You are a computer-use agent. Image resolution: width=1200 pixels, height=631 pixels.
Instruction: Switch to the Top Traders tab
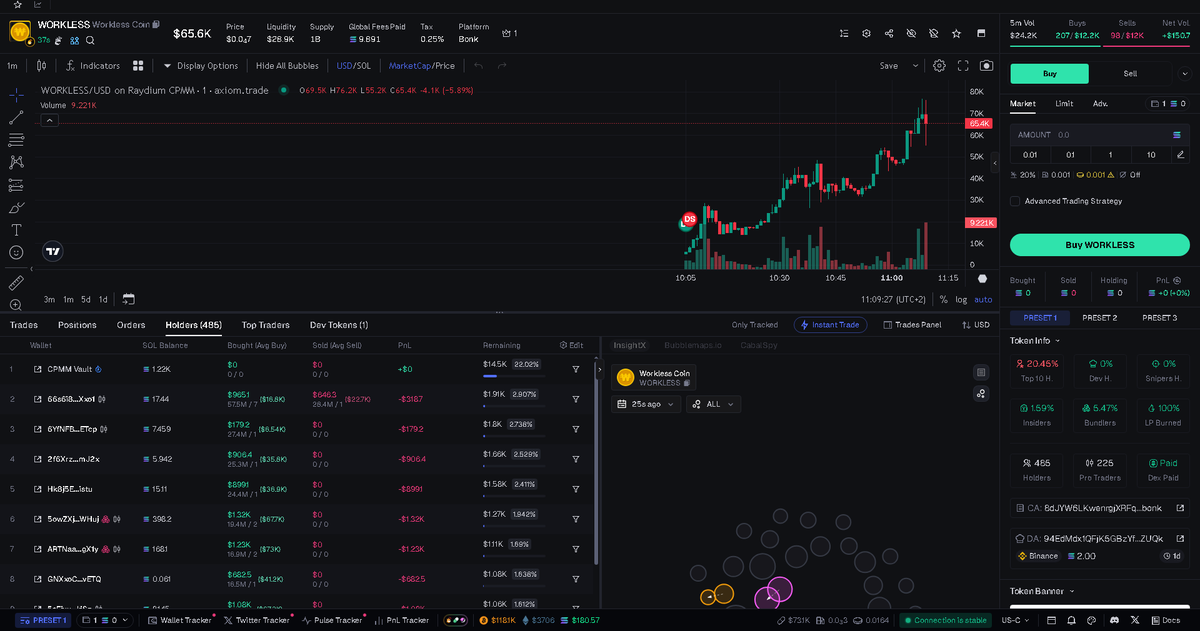[x=265, y=325]
